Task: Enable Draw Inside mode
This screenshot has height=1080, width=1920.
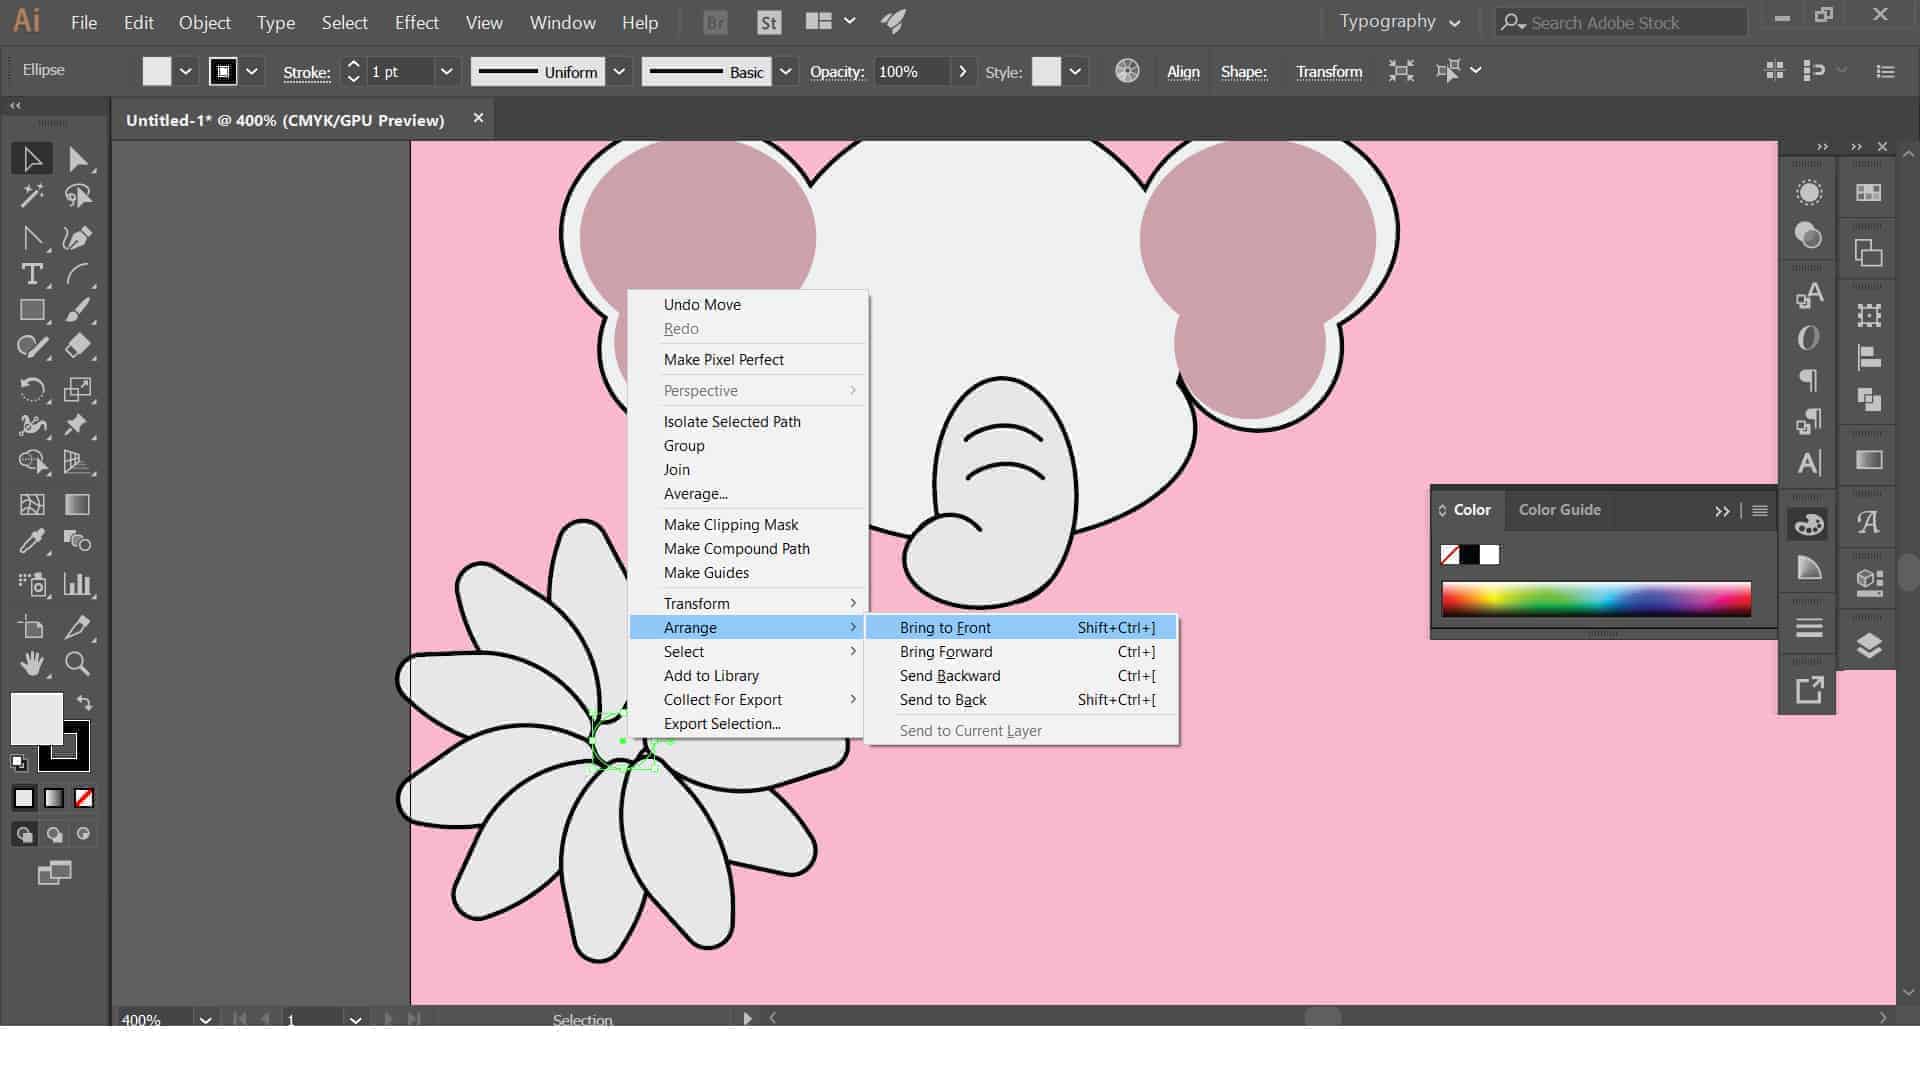Action: [84, 834]
